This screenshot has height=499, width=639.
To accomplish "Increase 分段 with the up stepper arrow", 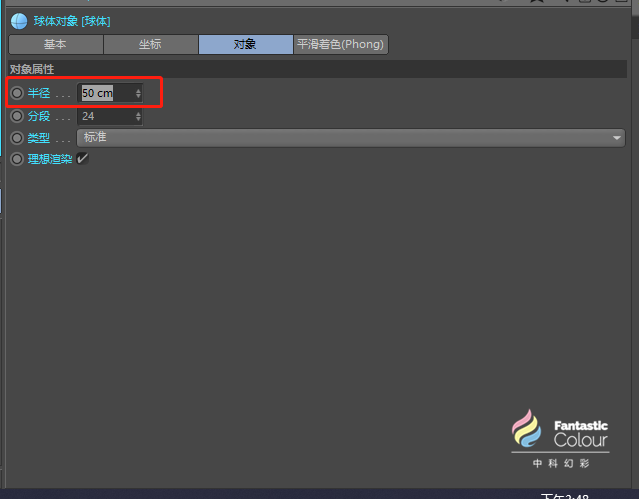I will pyautogui.click(x=139, y=113).
